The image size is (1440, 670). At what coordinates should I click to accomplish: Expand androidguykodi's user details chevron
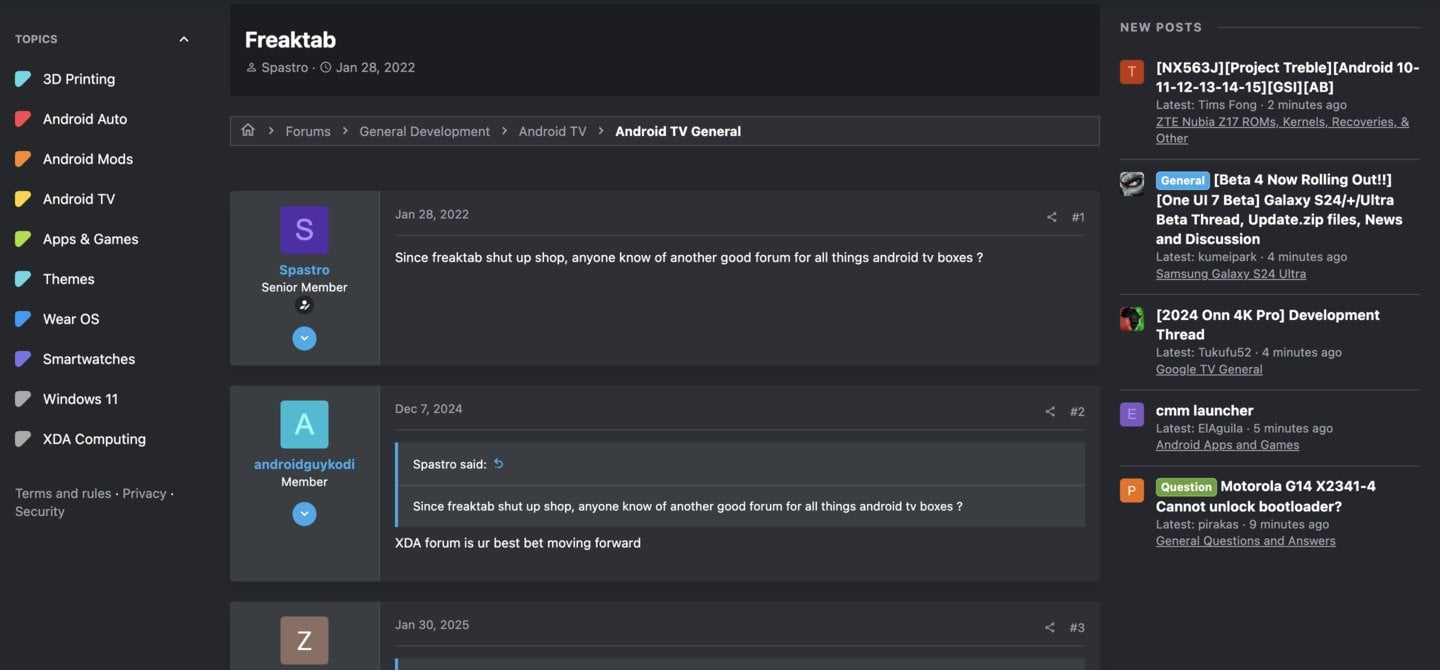pyautogui.click(x=304, y=514)
